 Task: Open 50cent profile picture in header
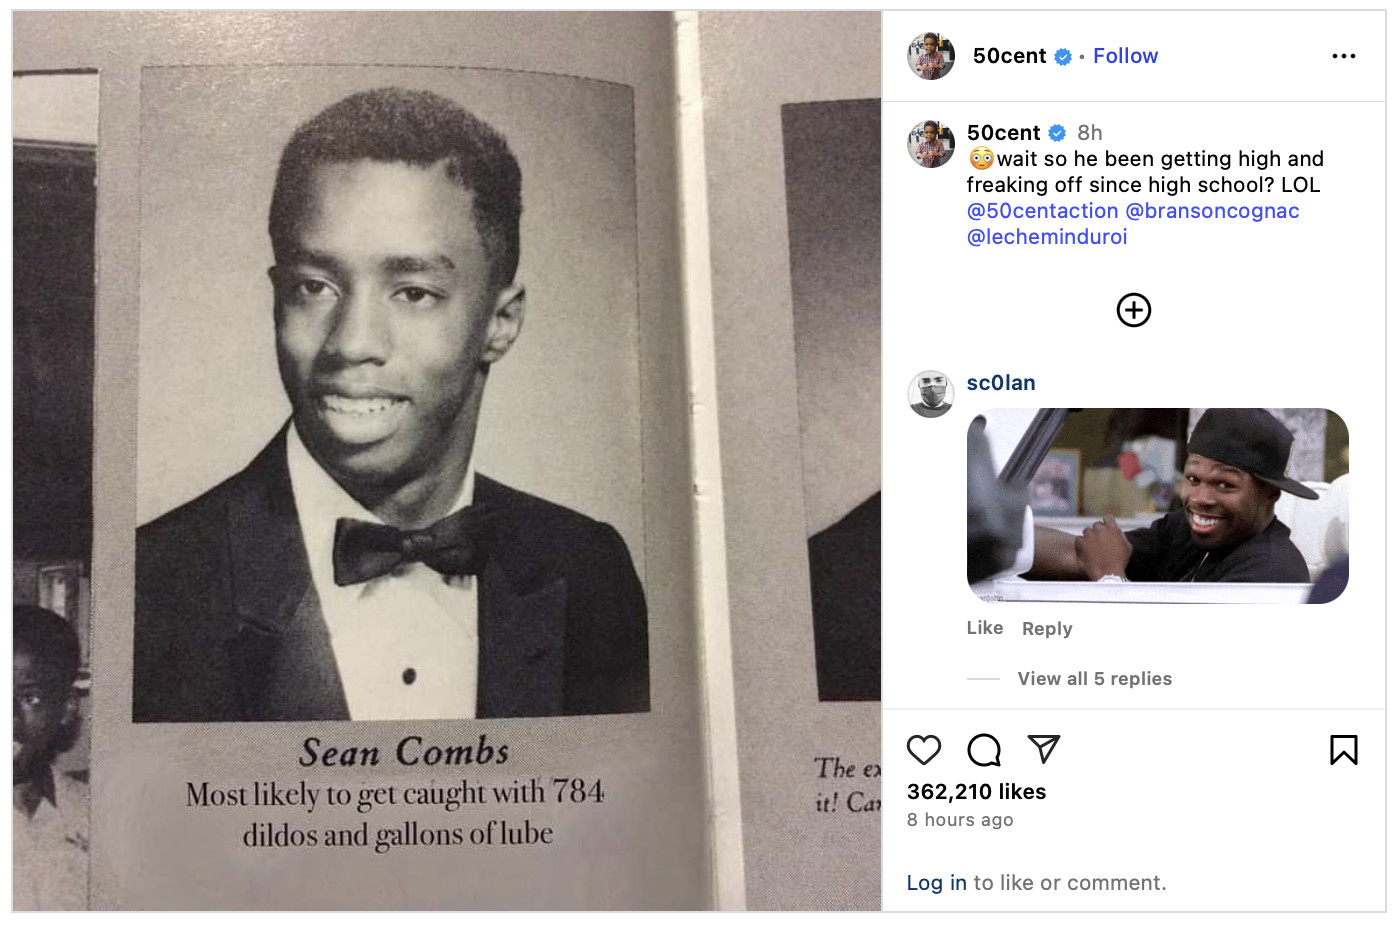[x=931, y=56]
